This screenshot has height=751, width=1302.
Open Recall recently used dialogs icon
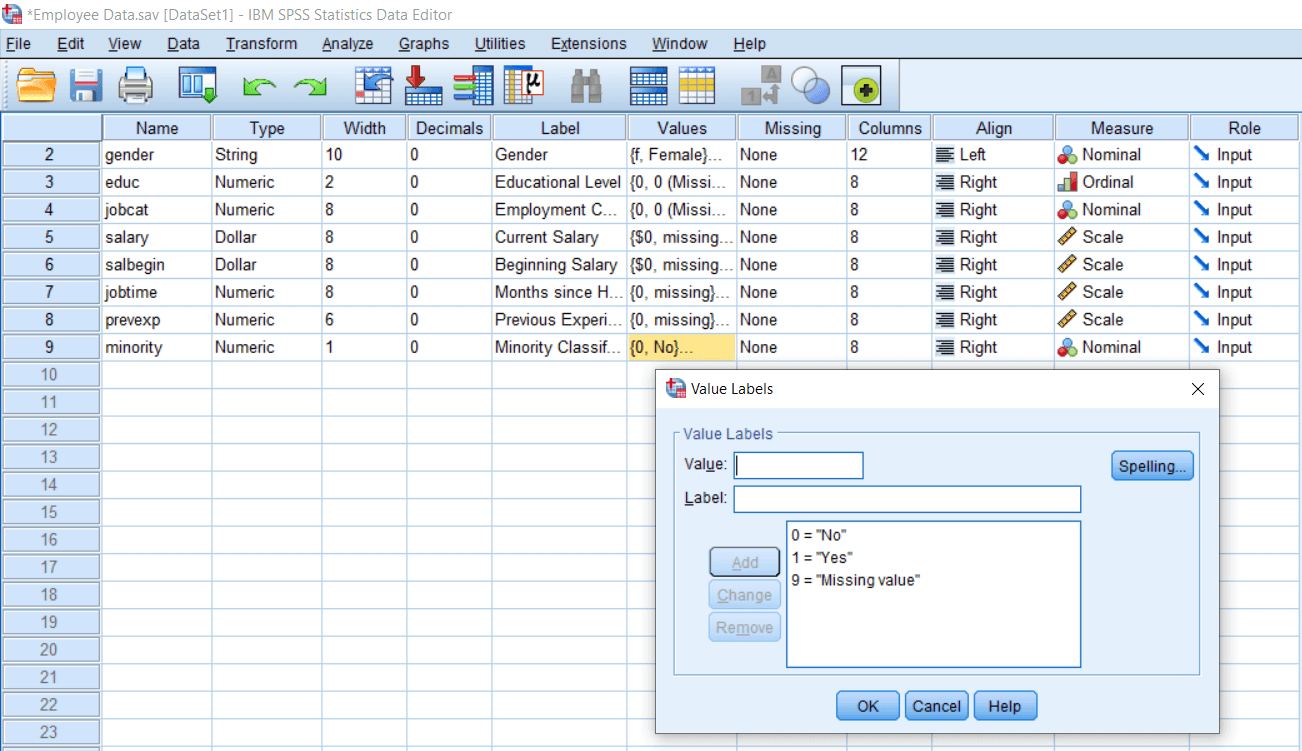pos(198,87)
